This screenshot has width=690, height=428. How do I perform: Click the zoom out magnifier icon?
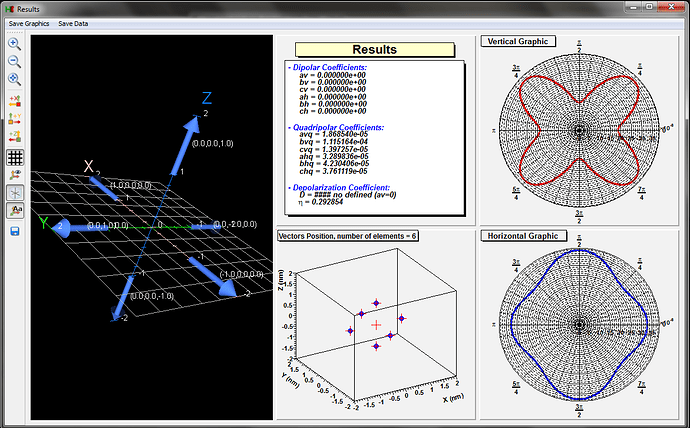(x=15, y=61)
